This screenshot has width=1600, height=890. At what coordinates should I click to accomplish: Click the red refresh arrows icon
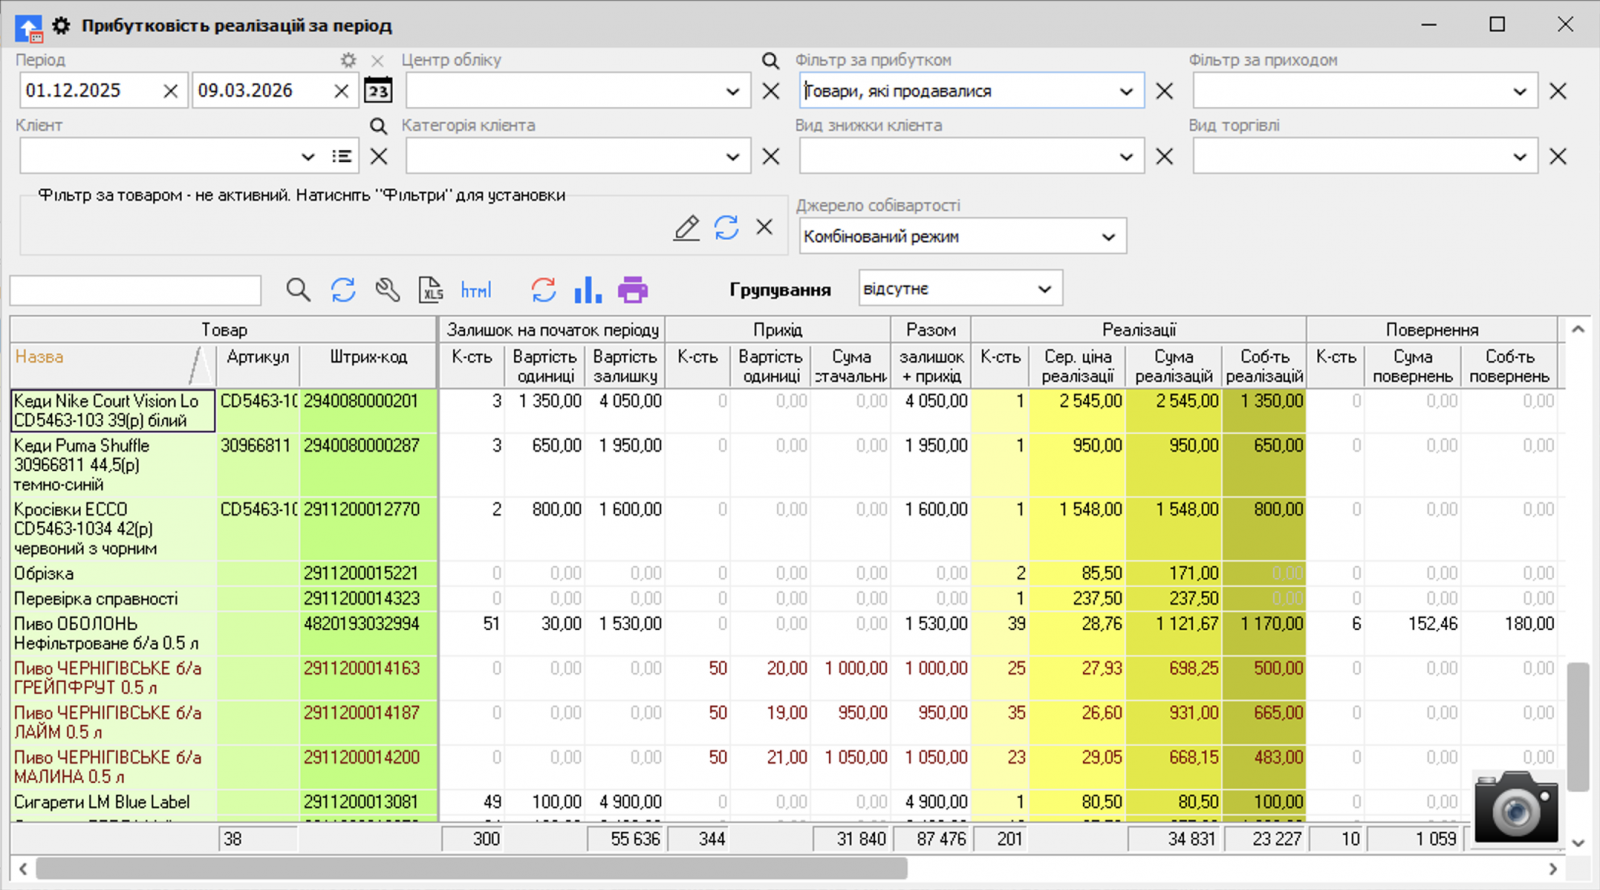pos(543,290)
